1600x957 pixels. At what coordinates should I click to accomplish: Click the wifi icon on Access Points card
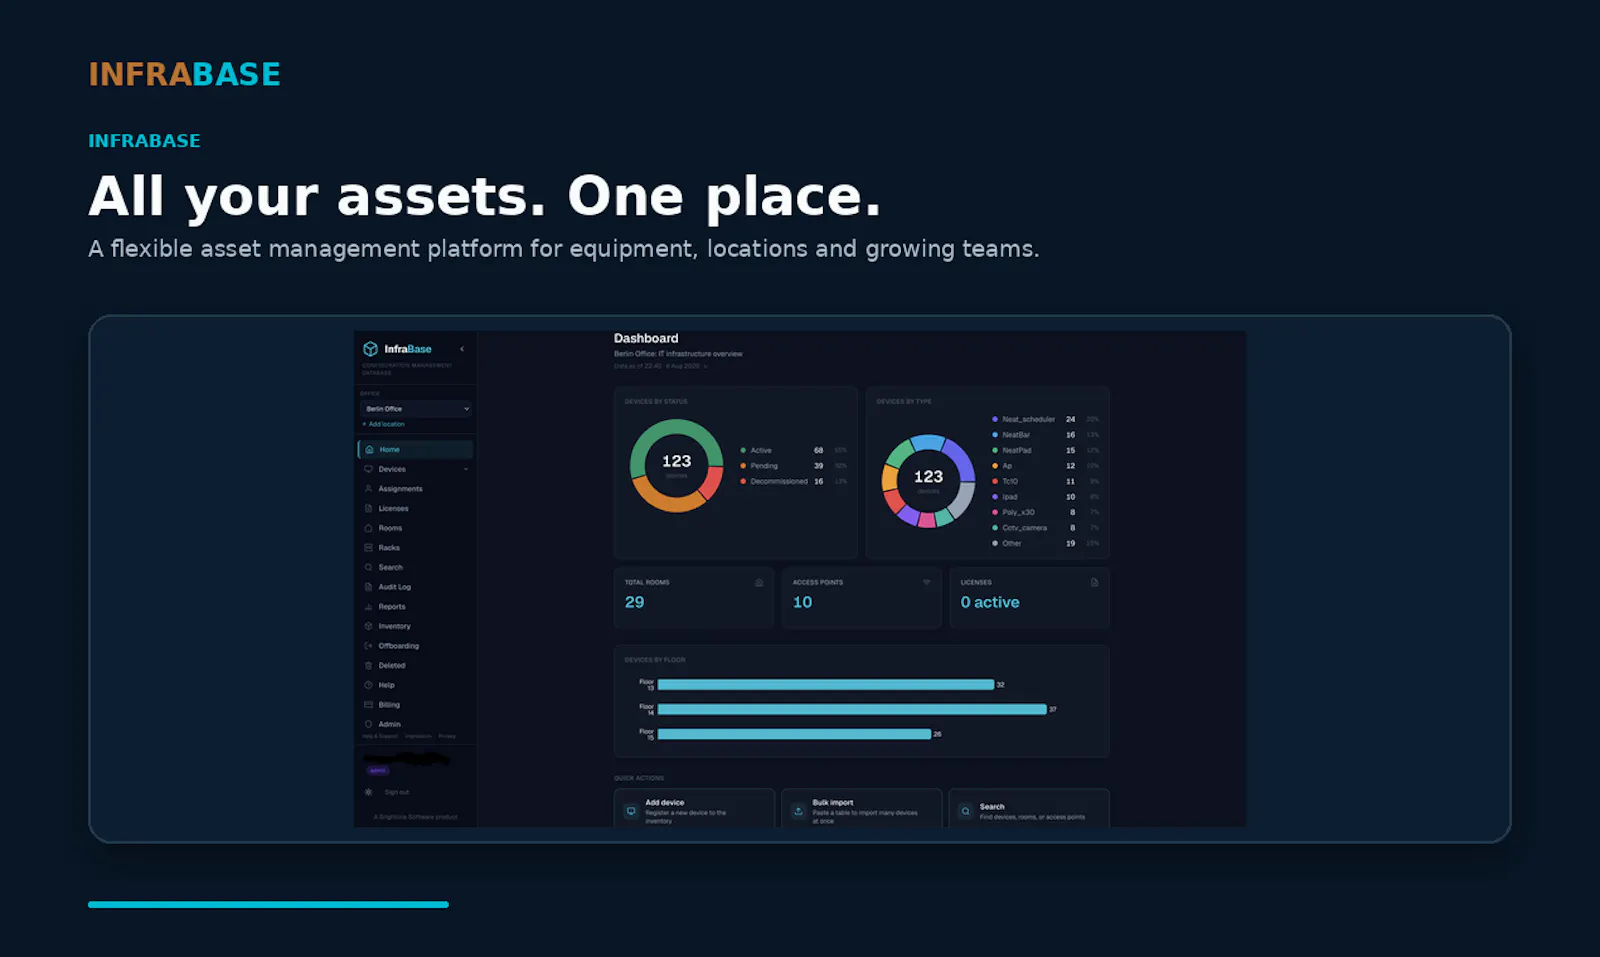pyautogui.click(x=927, y=583)
